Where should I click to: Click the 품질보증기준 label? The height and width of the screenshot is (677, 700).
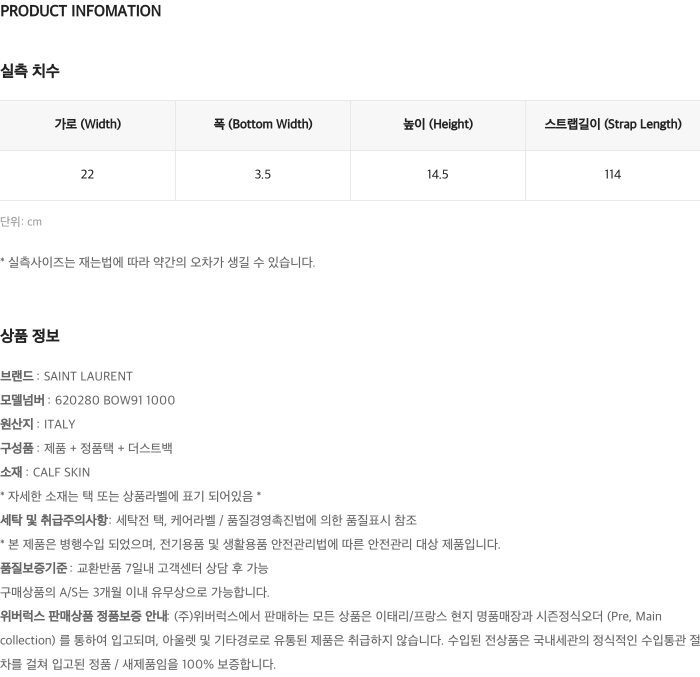coord(34,569)
